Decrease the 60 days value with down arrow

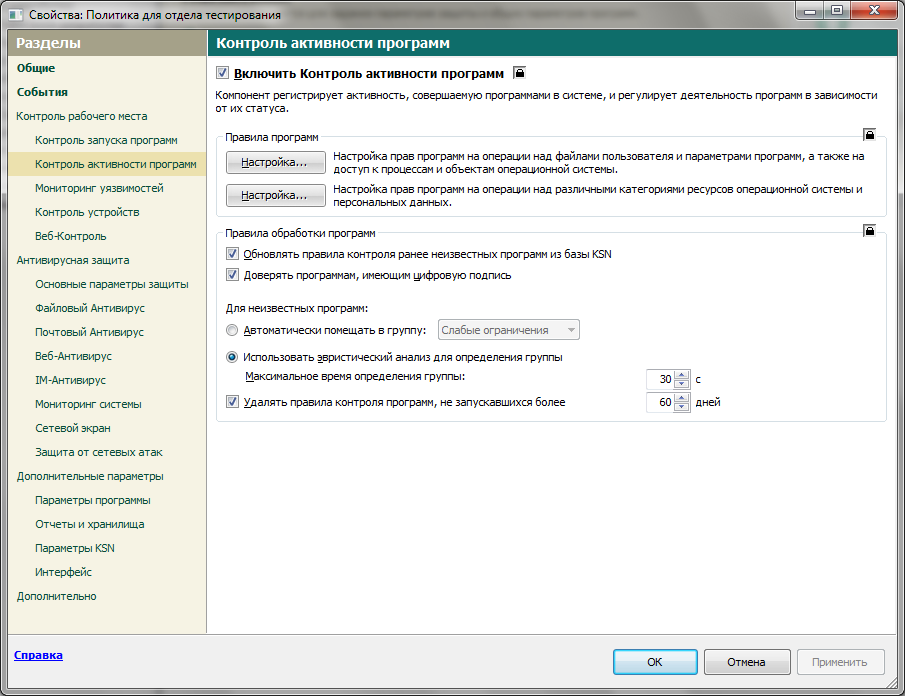(x=682, y=407)
